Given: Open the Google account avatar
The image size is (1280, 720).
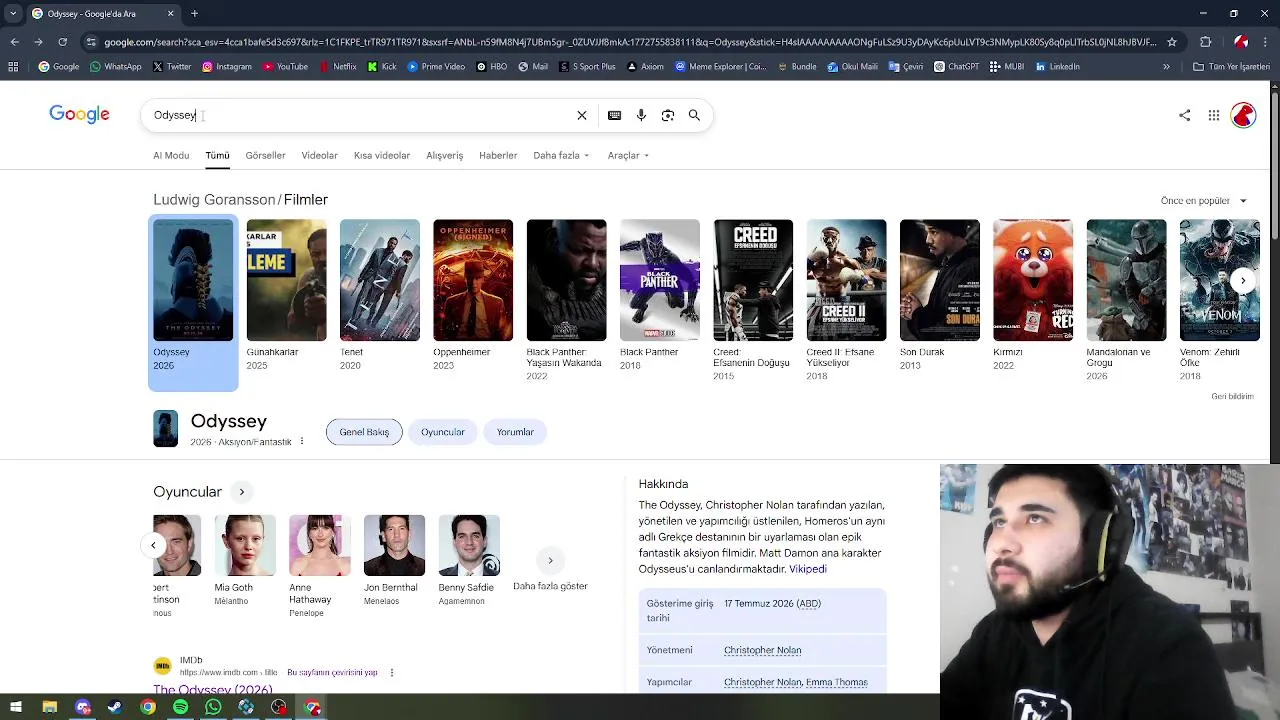Looking at the screenshot, I should click(x=1243, y=115).
